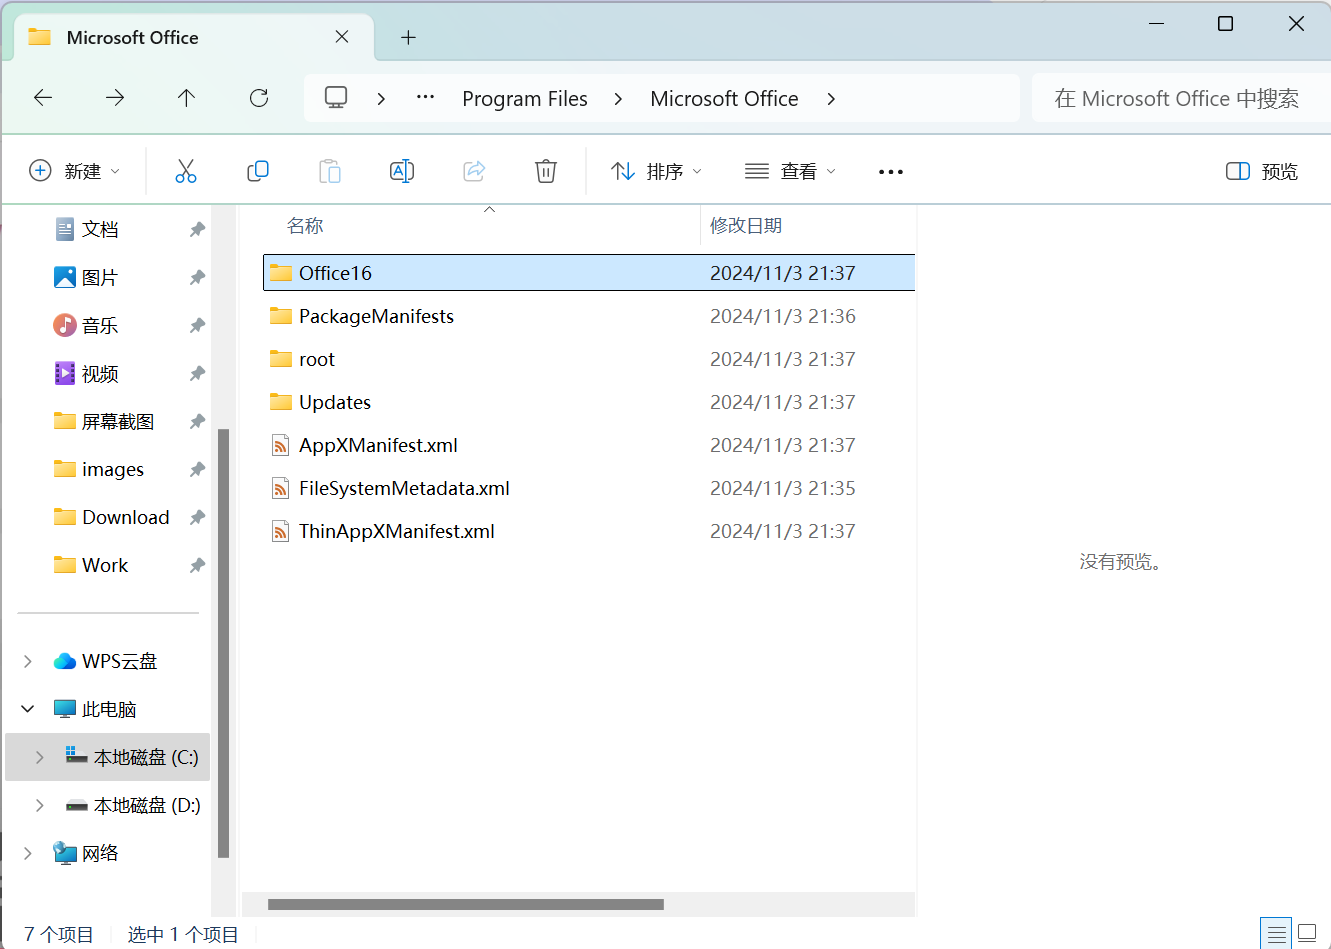Switch to large icons view in status bar
Viewport: 1331px width, 949px height.
coord(1306,935)
